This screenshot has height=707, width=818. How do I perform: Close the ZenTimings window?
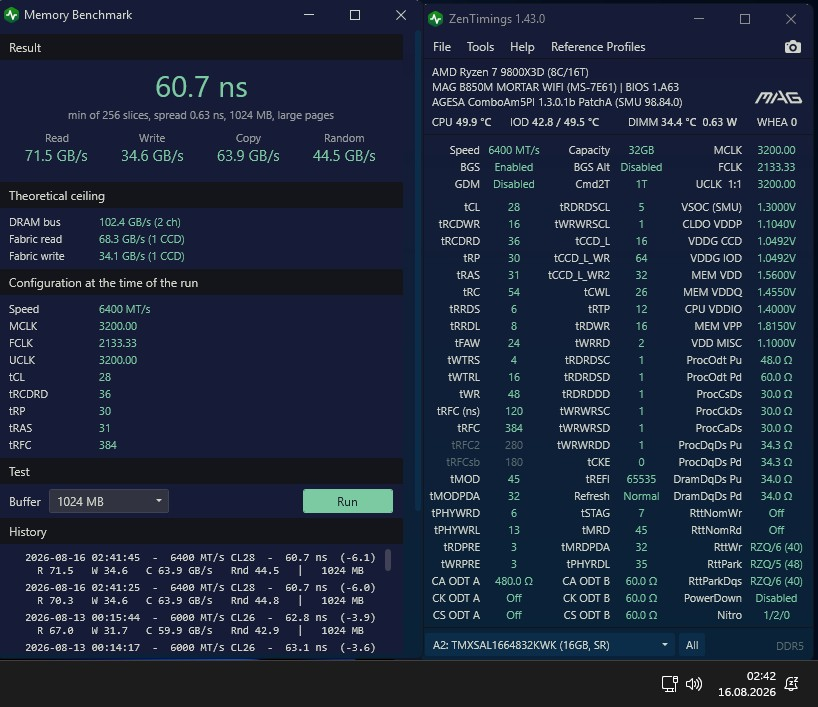[791, 19]
